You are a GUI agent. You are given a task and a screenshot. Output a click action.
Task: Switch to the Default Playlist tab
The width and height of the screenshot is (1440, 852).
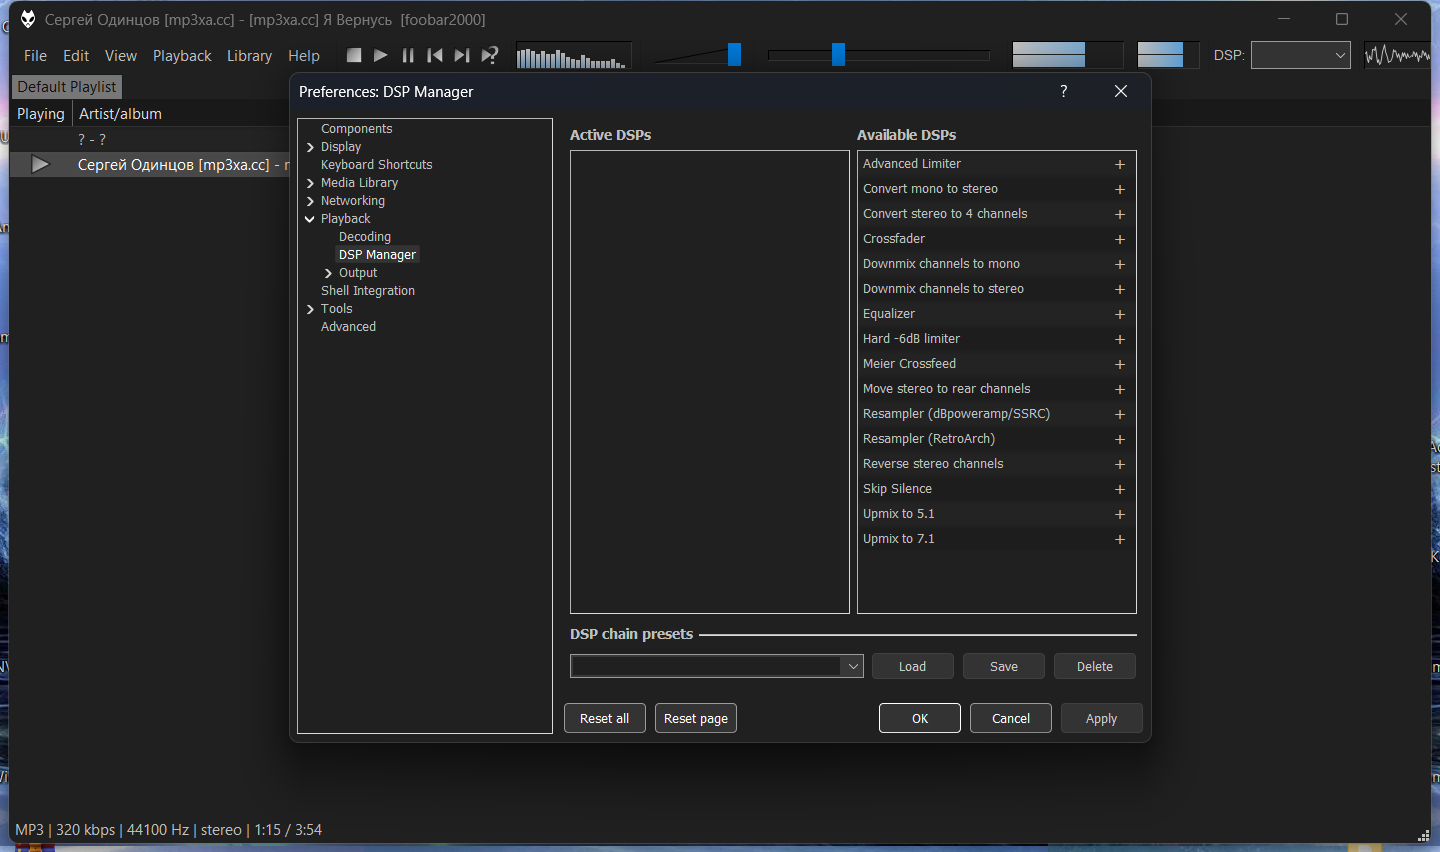67,87
